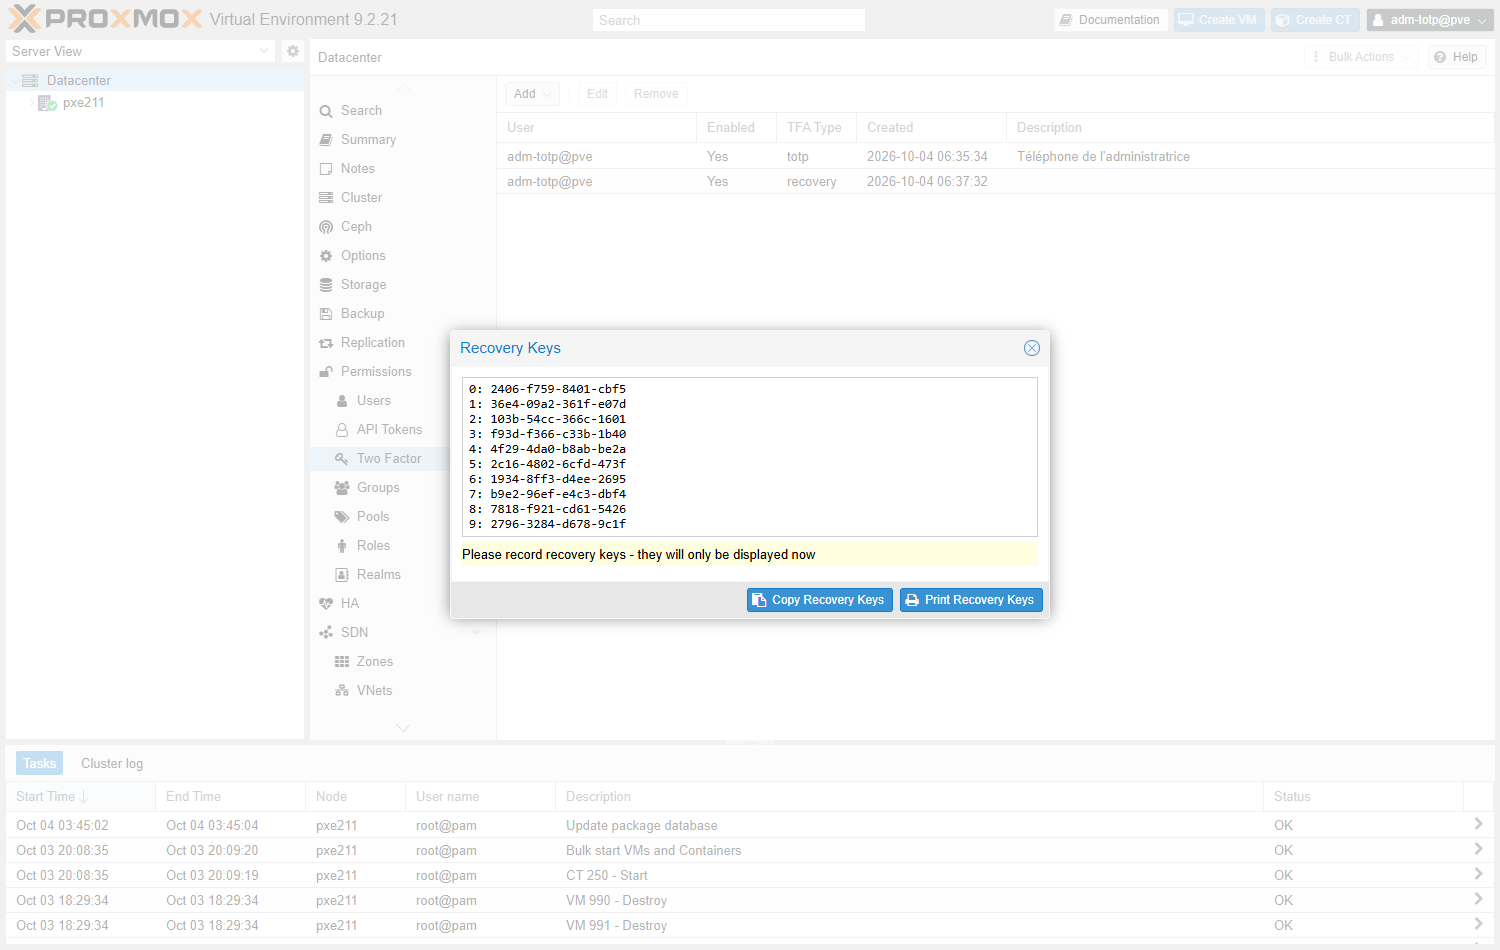Select the totp row for adm-totp@pve
Image resolution: width=1500 pixels, height=950 pixels.
click(x=995, y=156)
